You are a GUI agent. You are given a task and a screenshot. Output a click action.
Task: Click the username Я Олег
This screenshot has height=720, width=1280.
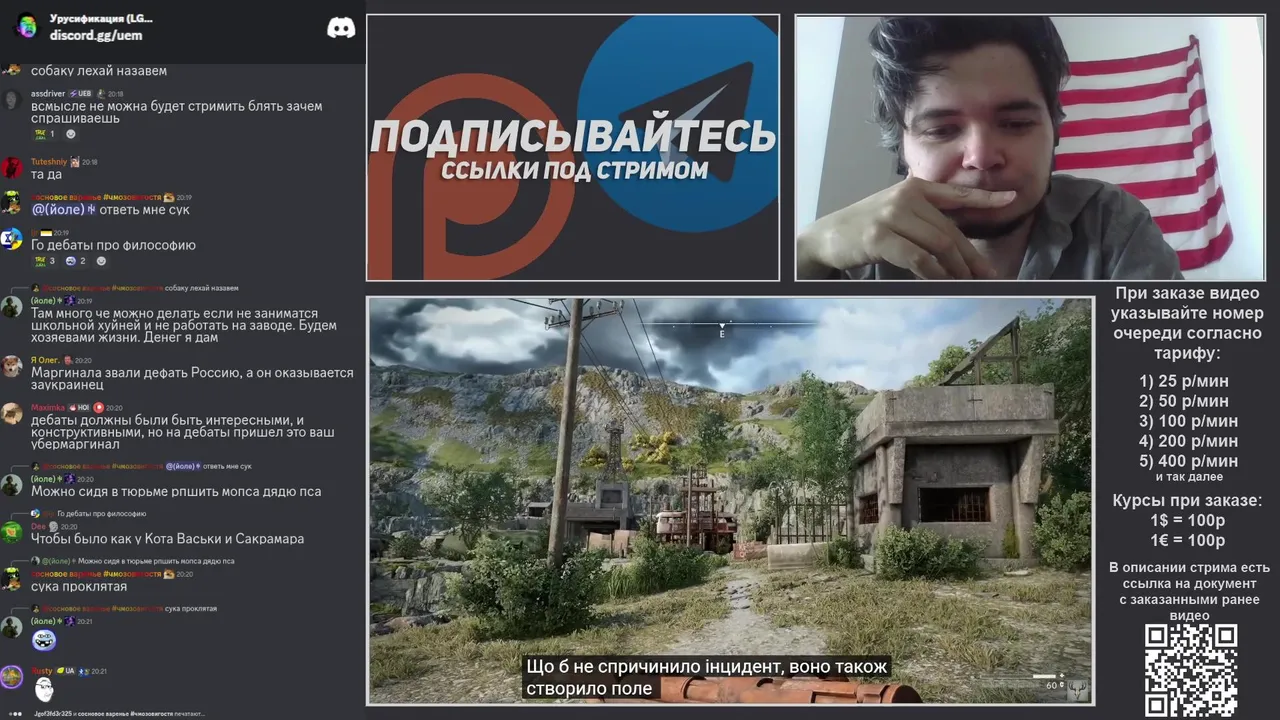(x=46, y=360)
